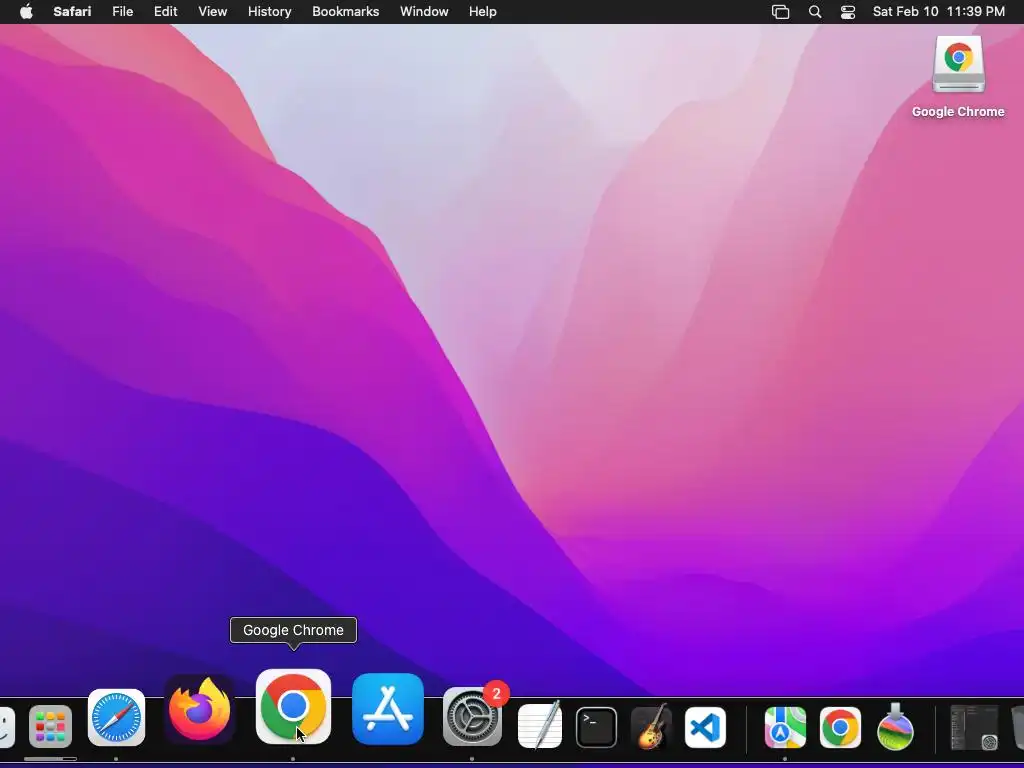Viewport: 1024px width, 768px height.
Task: Launch TextEdit from the dock
Action: point(539,725)
